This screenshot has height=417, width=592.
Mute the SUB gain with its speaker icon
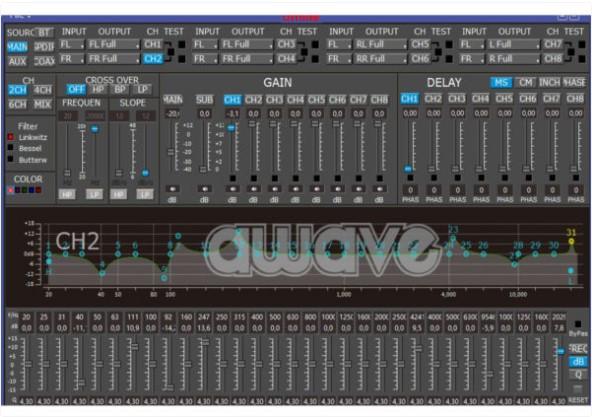[x=204, y=188]
